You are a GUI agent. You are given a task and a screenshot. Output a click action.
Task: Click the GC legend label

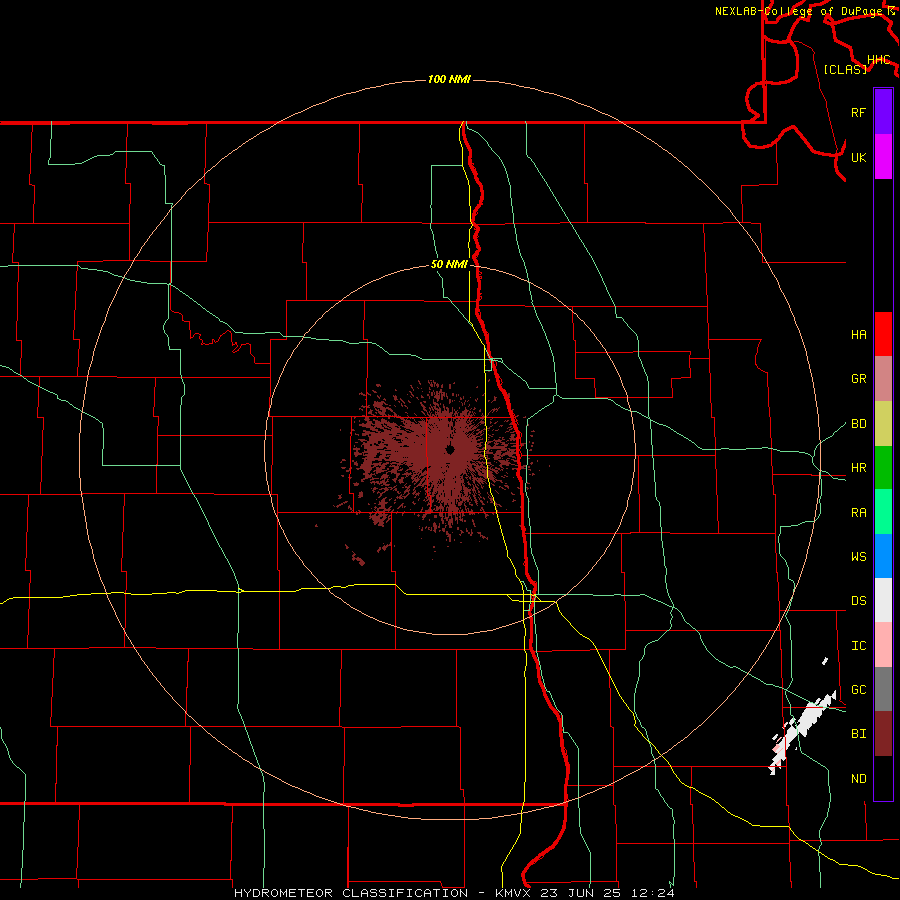point(858,690)
